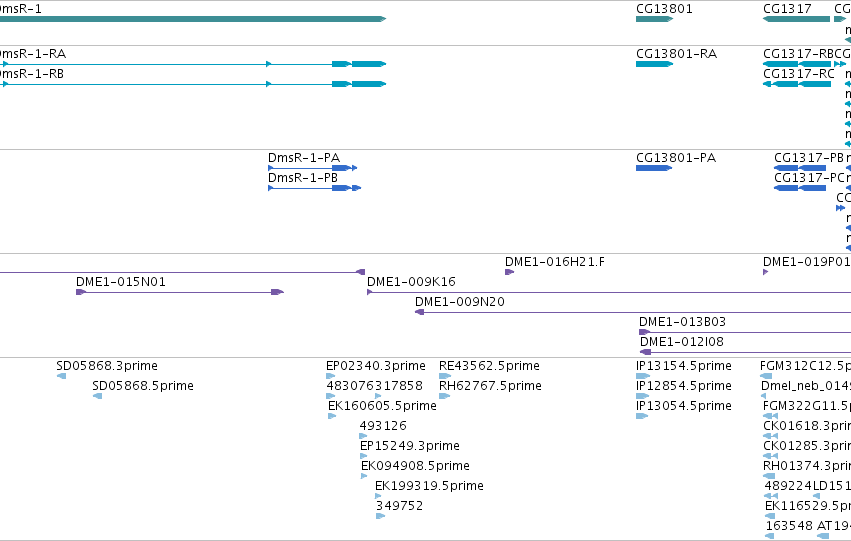Viewport: 851px width, 541px height.
Task: Click EST SD05868.3prime
Action: (x=61, y=375)
